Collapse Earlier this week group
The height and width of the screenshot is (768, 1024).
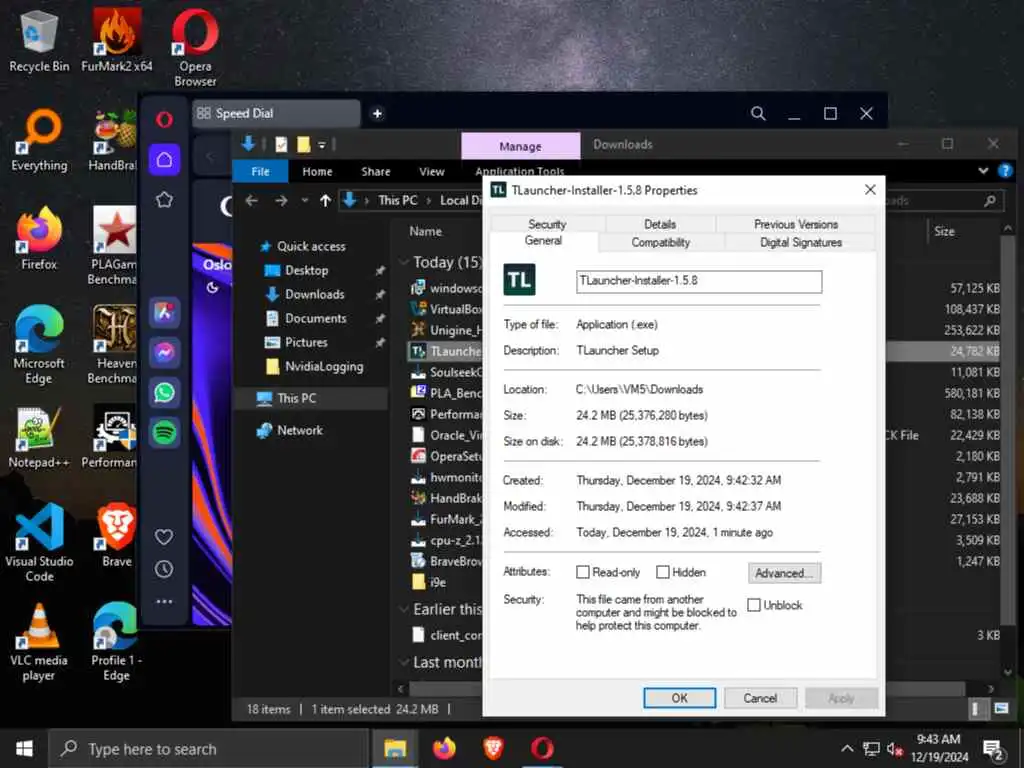(403, 609)
